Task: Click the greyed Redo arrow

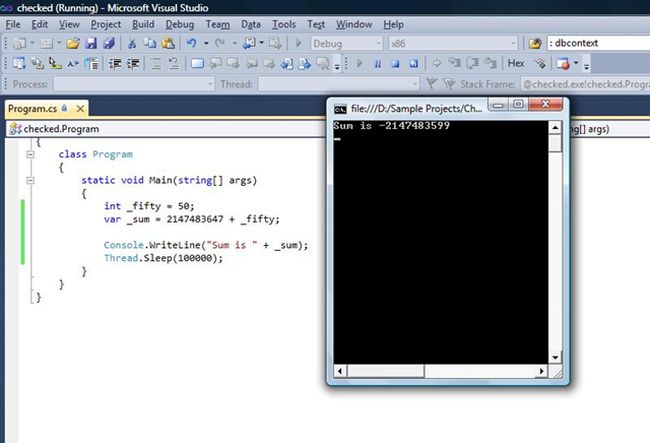Action: click(220, 43)
